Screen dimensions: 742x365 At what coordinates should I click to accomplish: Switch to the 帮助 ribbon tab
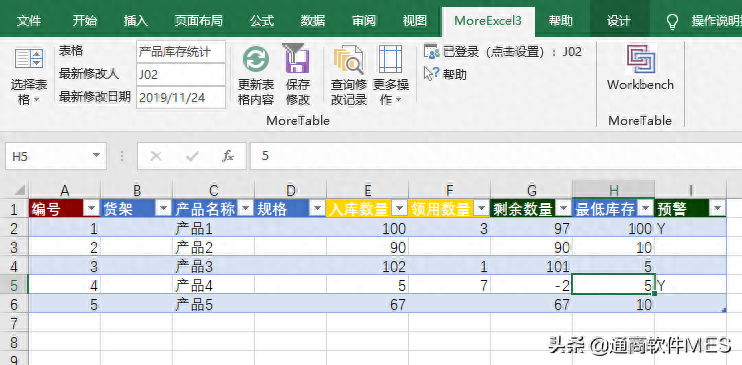point(560,21)
